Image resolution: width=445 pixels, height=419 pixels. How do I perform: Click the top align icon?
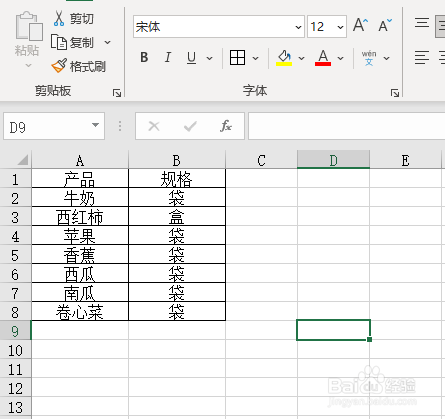pos(422,23)
